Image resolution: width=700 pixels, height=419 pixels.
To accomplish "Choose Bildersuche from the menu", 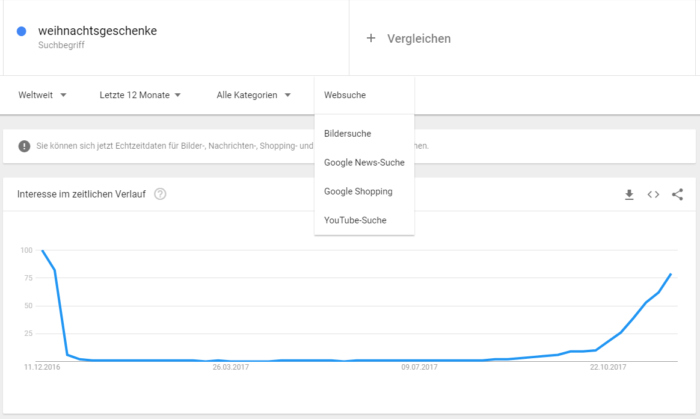I will pyautogui.click(x=347, y=133).
